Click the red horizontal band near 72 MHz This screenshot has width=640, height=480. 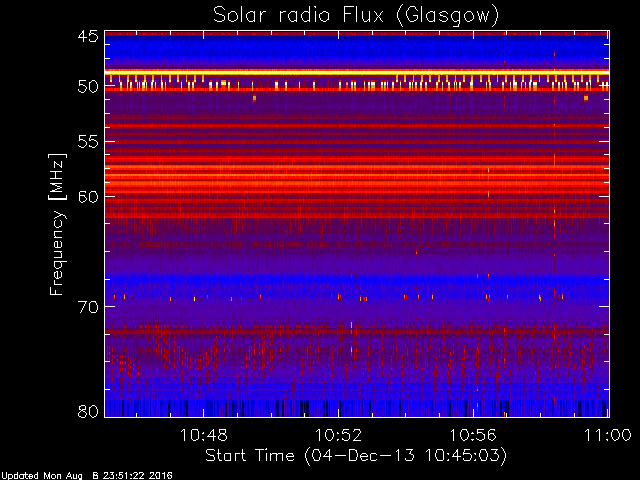pyautogui.click(x=357, y=331)
